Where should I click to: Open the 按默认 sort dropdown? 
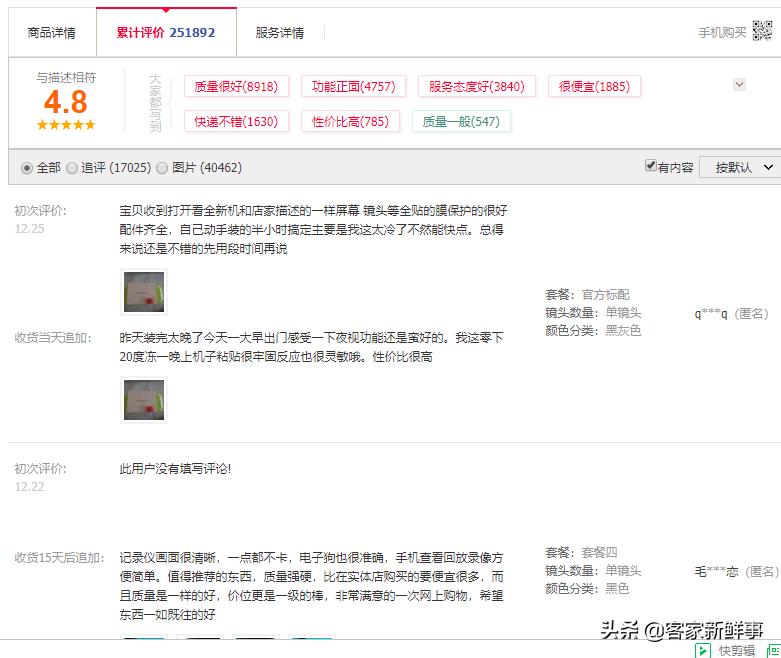tap(741, 167)
